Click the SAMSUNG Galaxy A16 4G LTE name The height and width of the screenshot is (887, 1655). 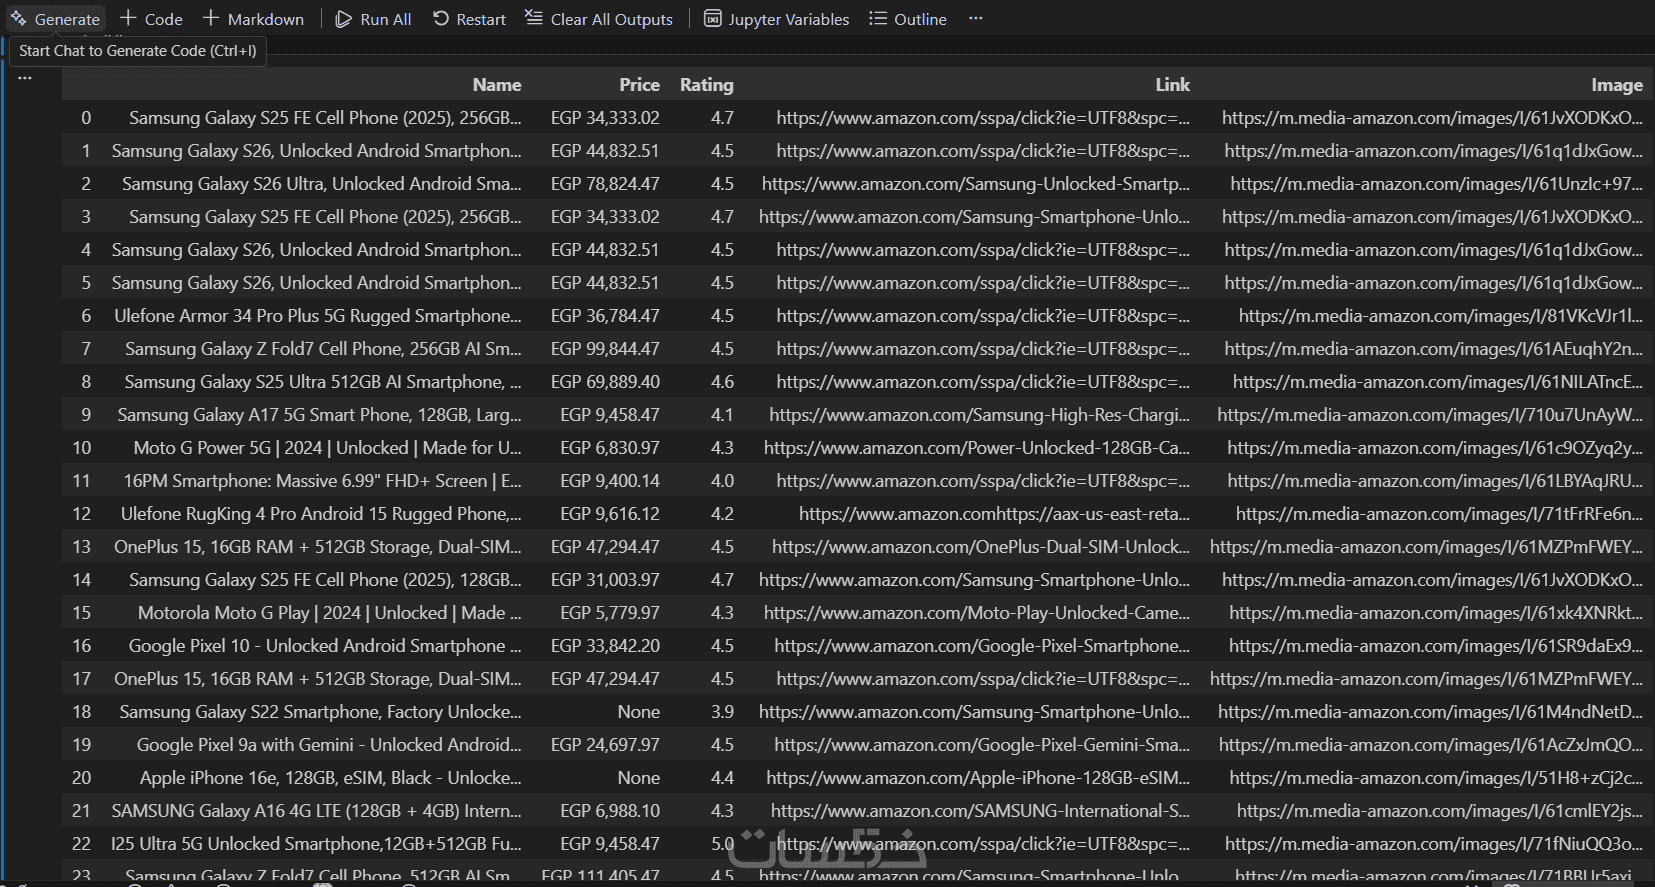coord(316,811)
